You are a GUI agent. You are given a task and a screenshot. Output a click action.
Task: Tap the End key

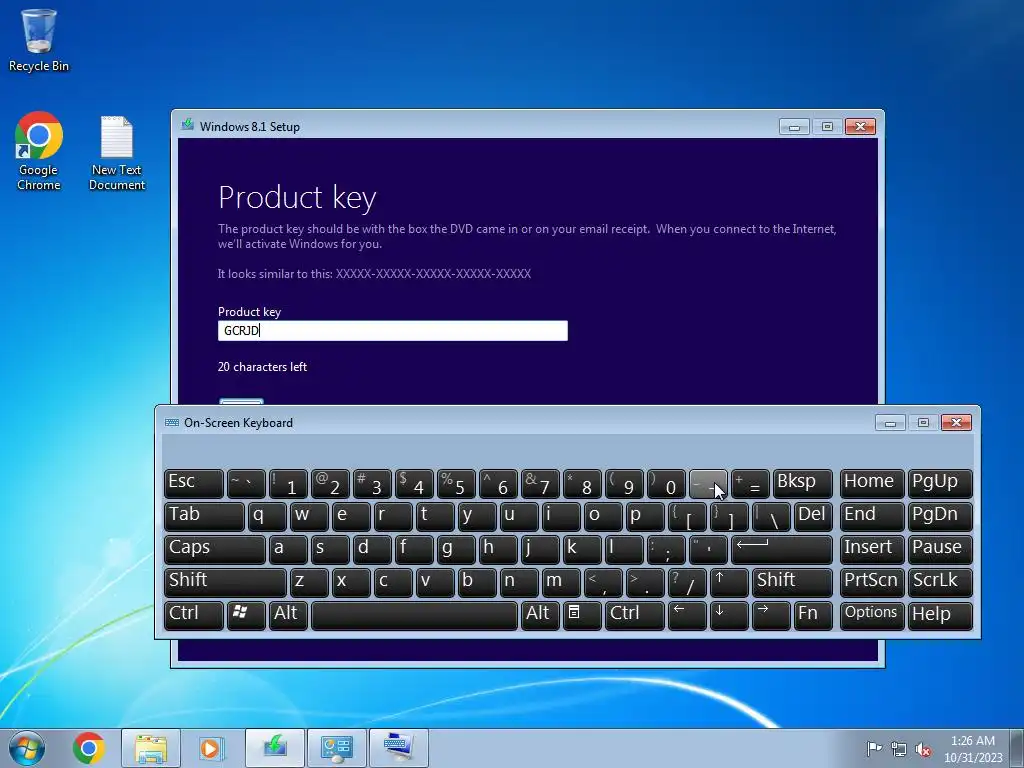coord(871,516)
